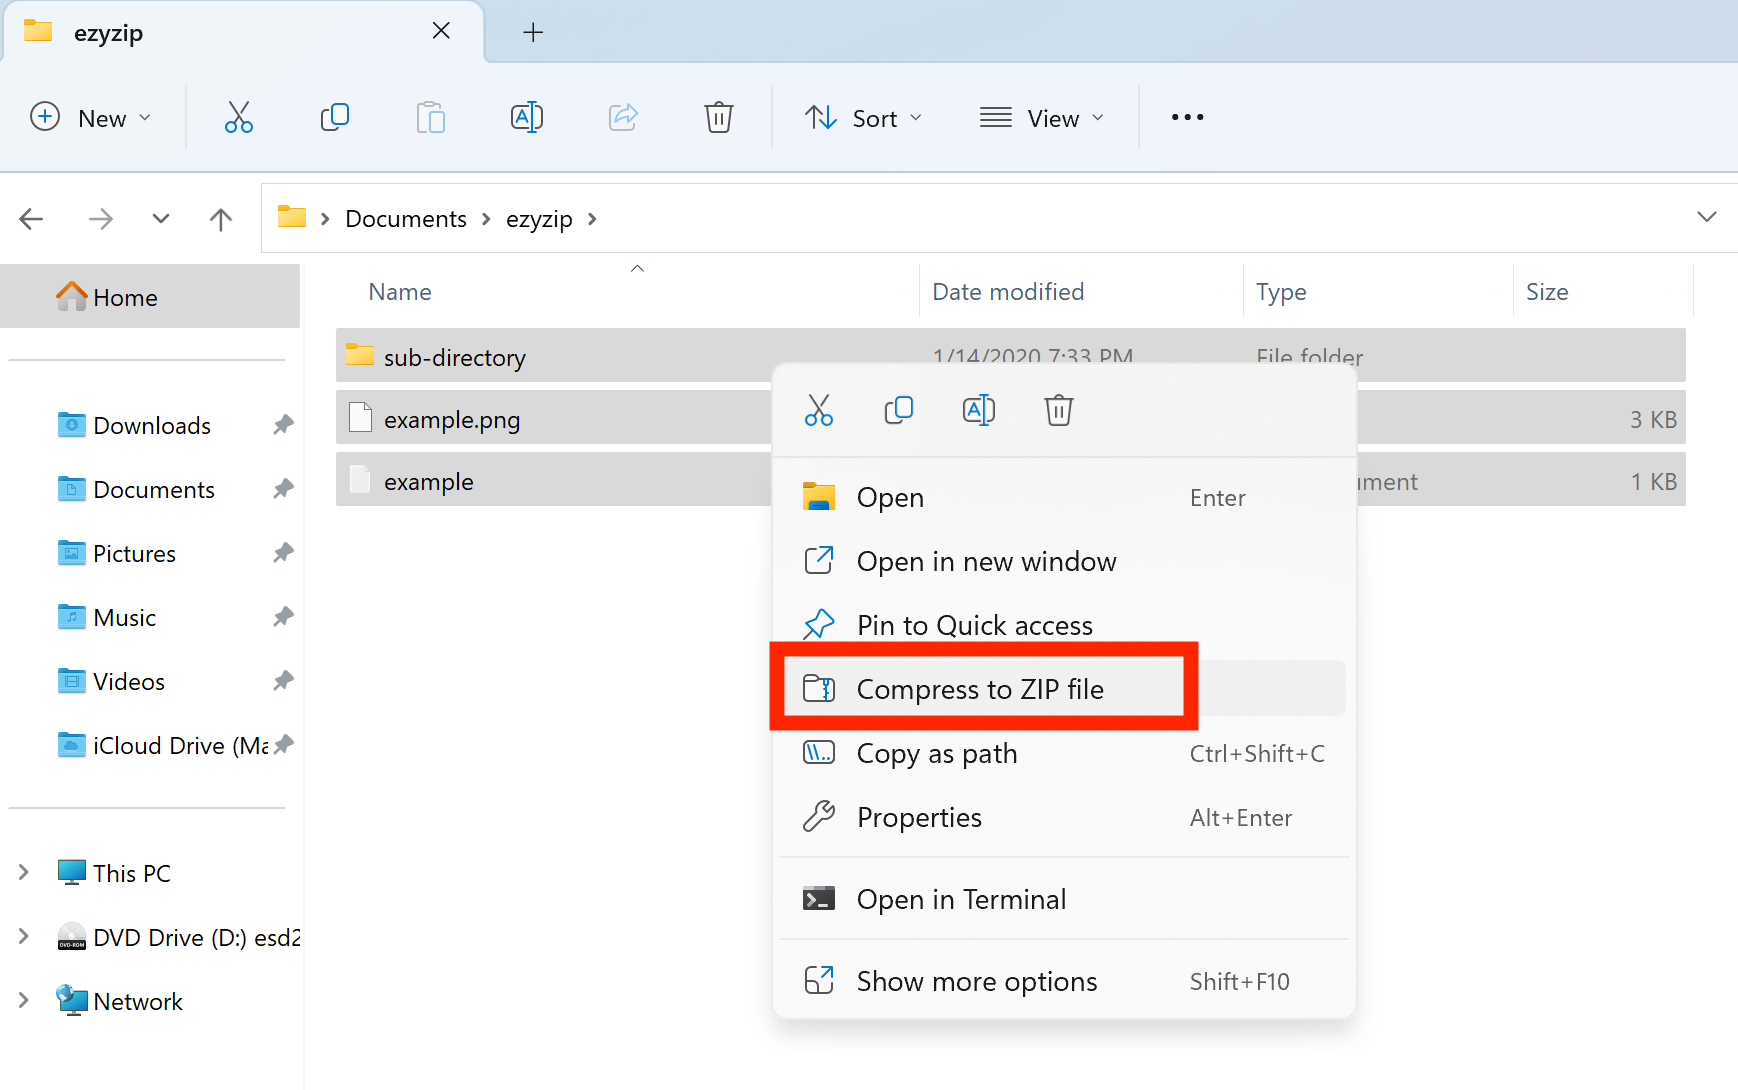Click Documents in the breadcrumb path

(x=405, y=218)
